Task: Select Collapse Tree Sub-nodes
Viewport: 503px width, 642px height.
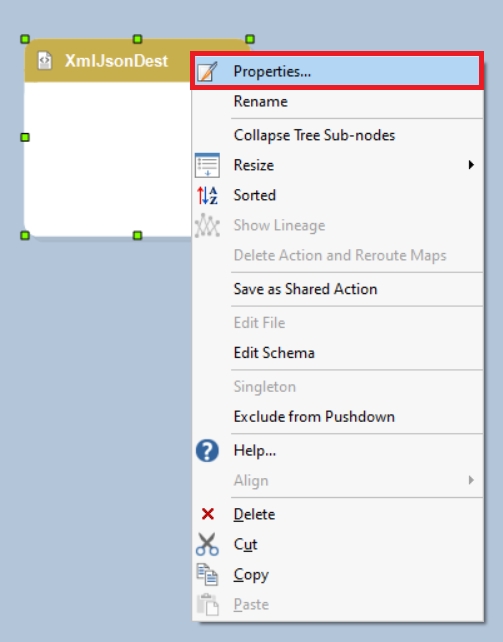Action: point(314,135)
